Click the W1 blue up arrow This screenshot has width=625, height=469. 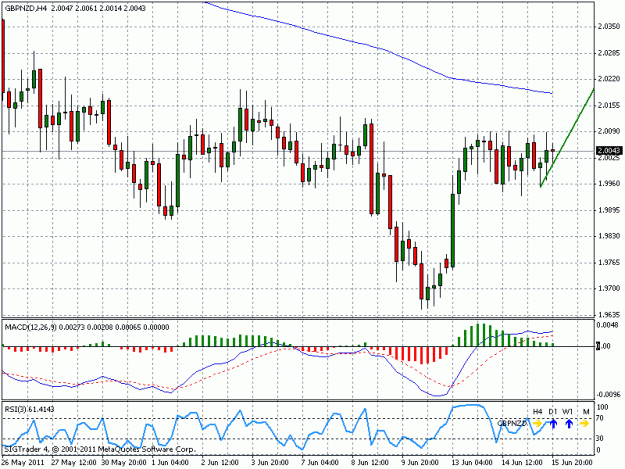569,423
